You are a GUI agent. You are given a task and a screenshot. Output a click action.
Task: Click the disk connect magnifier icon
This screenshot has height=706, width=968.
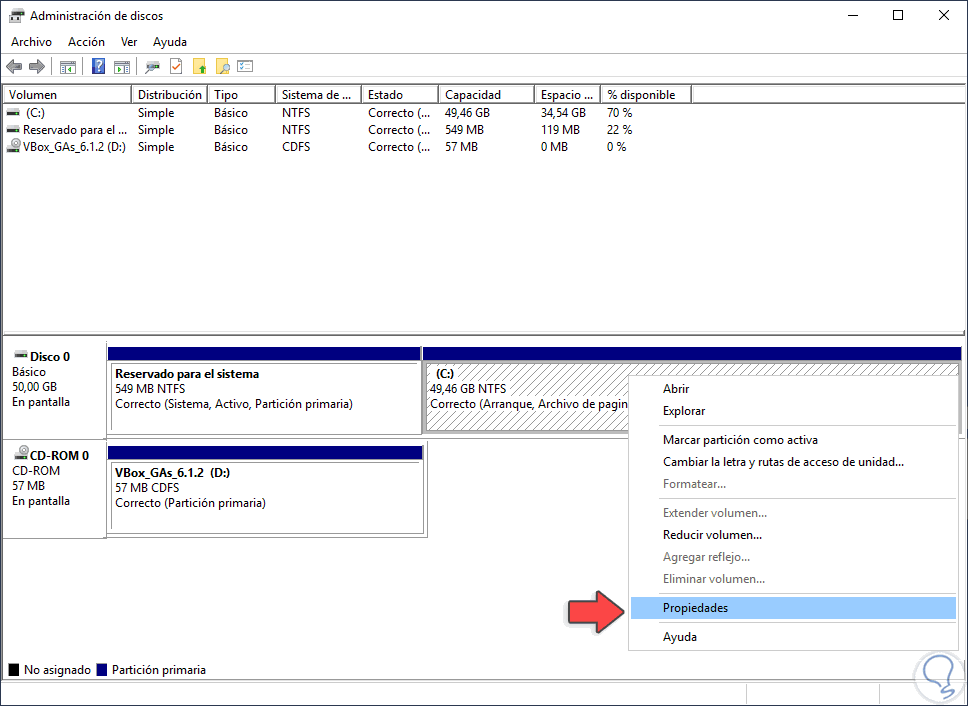point(152,67)
